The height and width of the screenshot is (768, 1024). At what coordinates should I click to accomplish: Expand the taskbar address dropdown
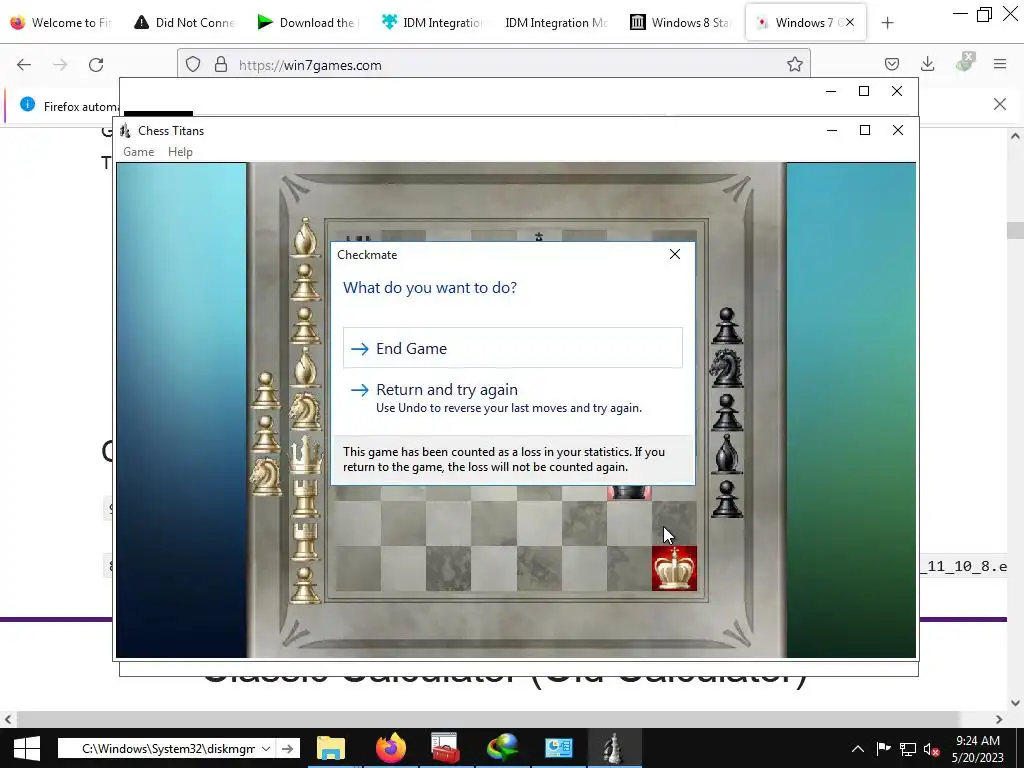pos(266,748)
